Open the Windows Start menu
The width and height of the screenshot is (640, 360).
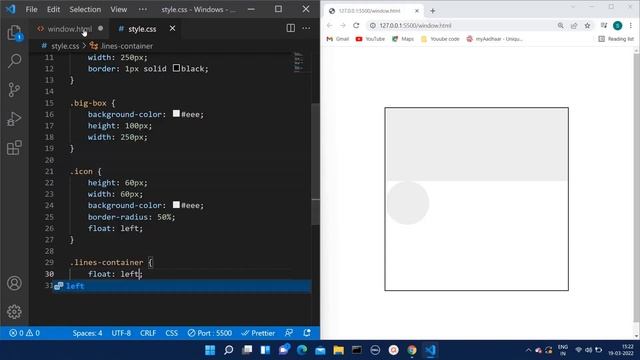(210, 350)
